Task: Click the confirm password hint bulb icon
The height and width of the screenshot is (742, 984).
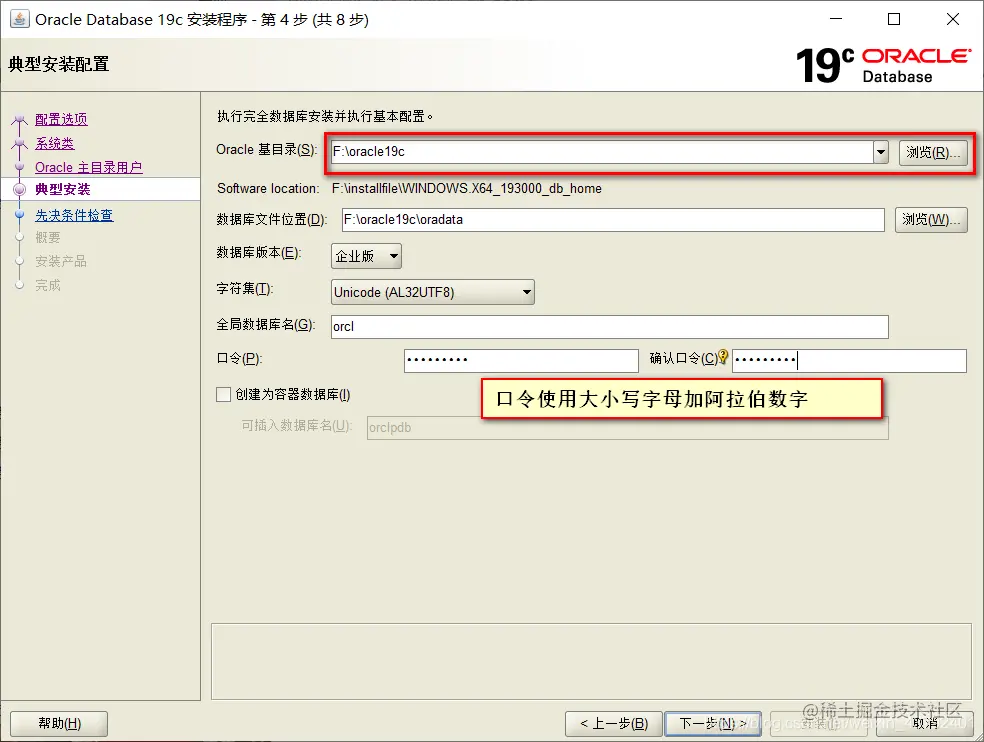Action: coord(723,357)
